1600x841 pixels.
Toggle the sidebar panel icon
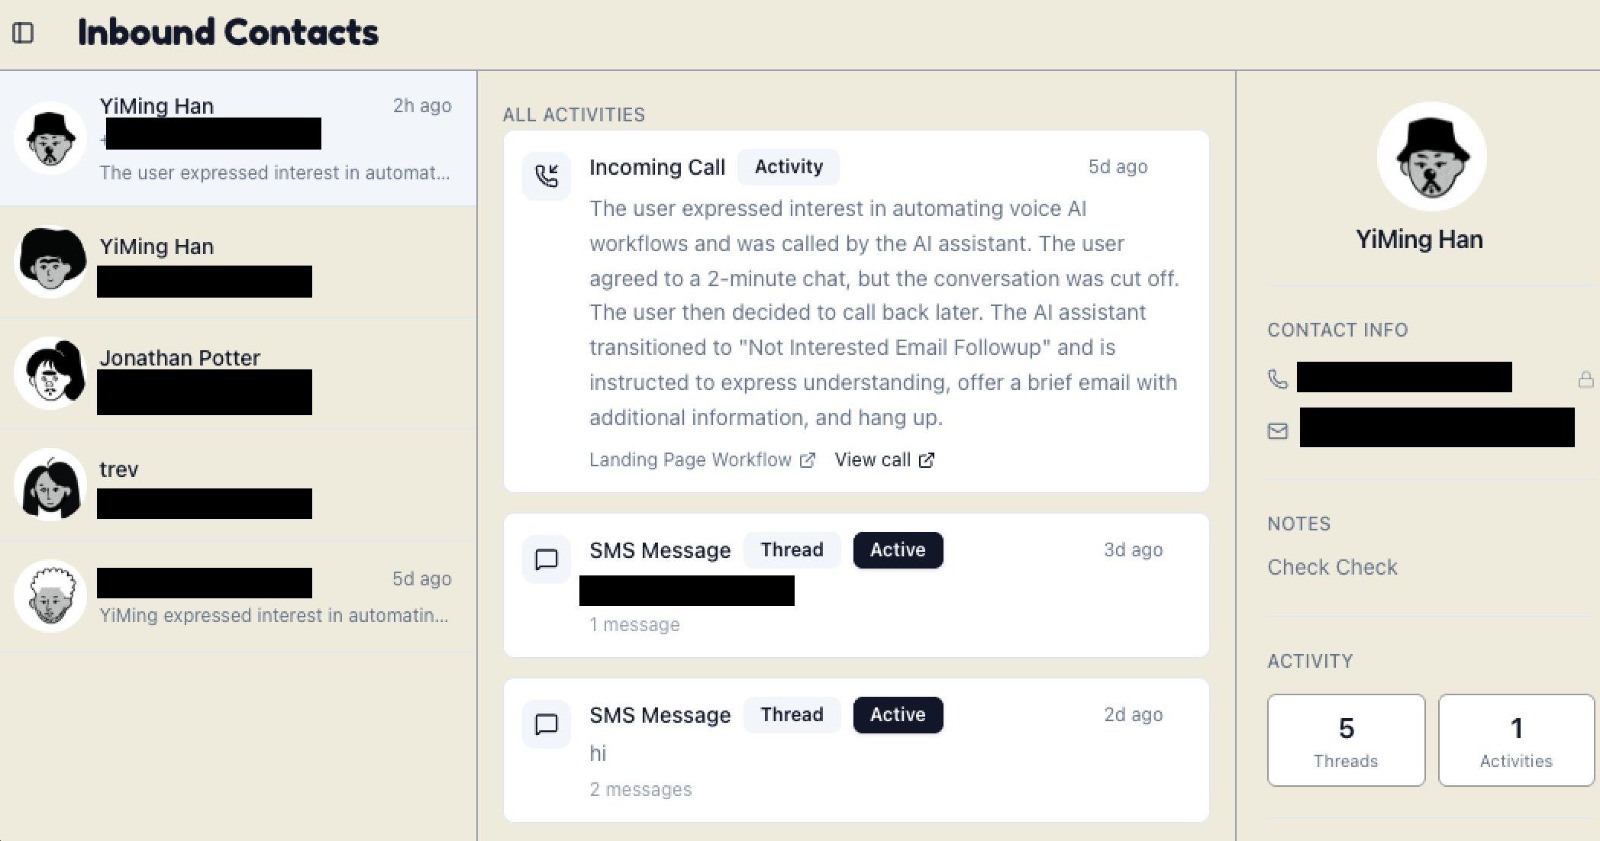point(23,33)
